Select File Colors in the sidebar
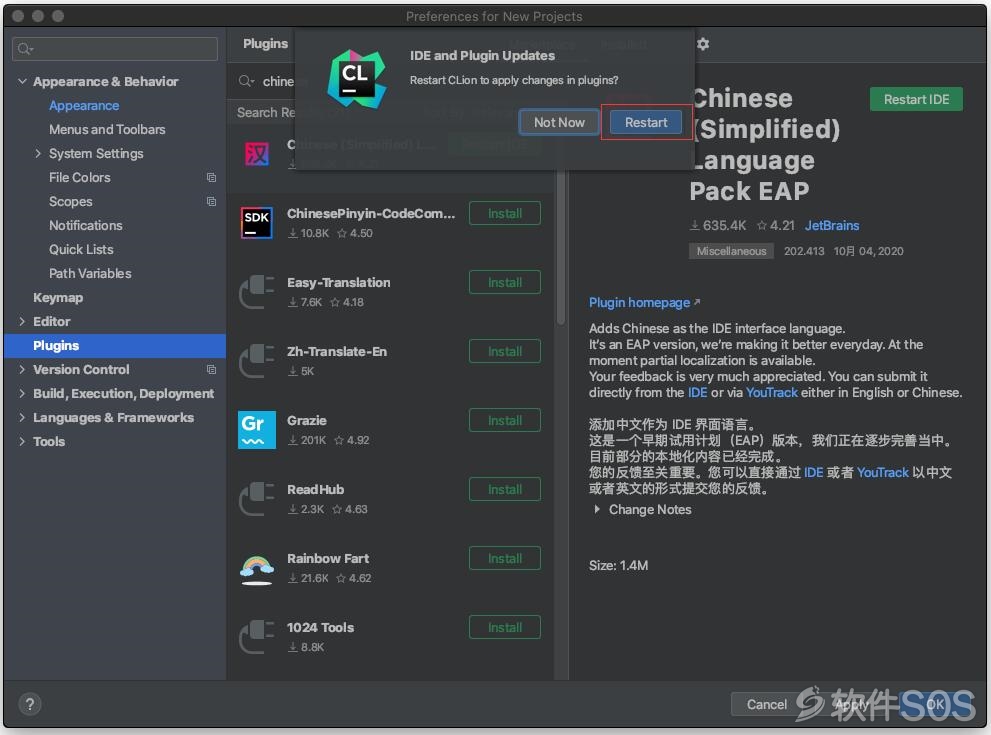The height and width of the screenshot is (735, 991). [x=80, y=178]
